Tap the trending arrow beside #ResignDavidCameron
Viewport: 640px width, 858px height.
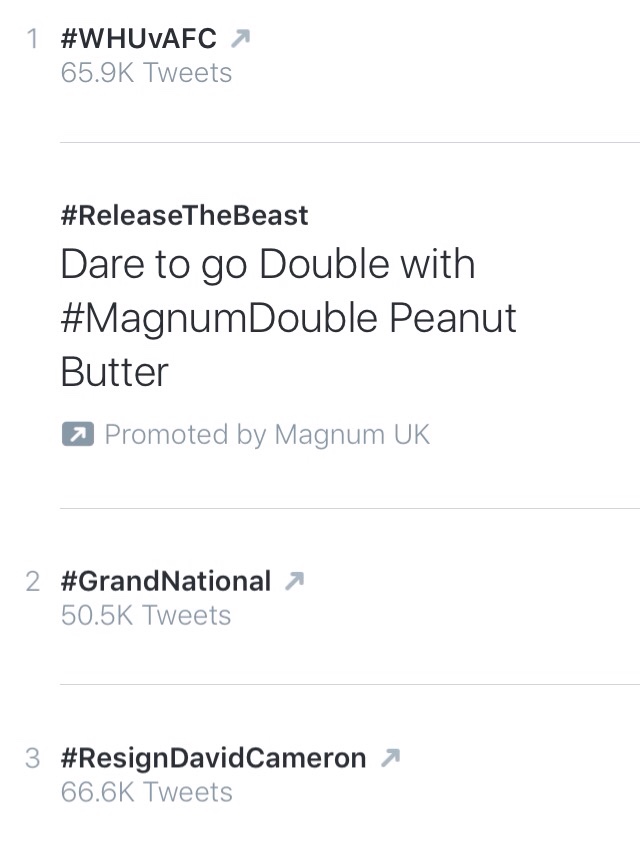click(x=390, y=758)
